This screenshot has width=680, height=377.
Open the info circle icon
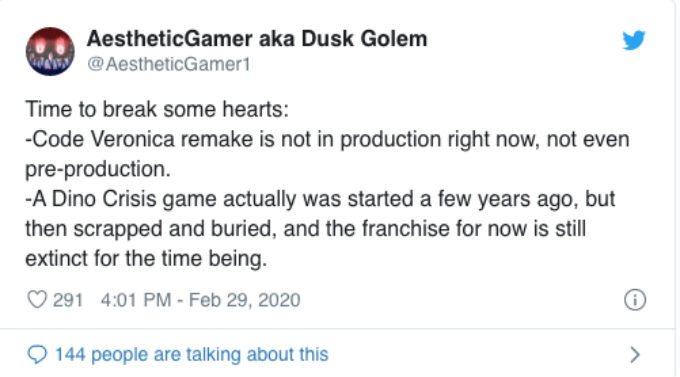click(x=635, y=300)
